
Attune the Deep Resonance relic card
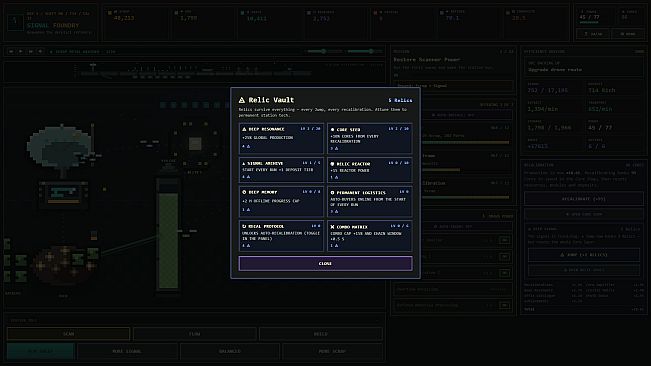281,138
